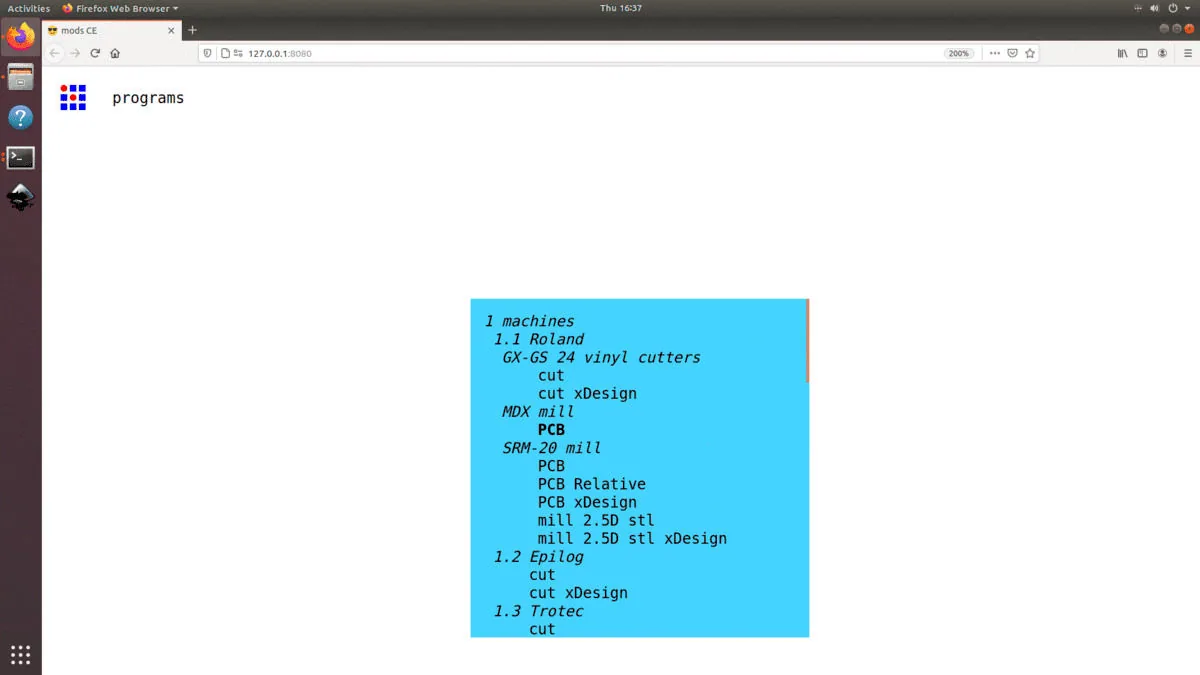The width and height of the screenshot is (1200, 675).
Task: Toggle Firefox sidebar view icon
Action: point(1143,53)
